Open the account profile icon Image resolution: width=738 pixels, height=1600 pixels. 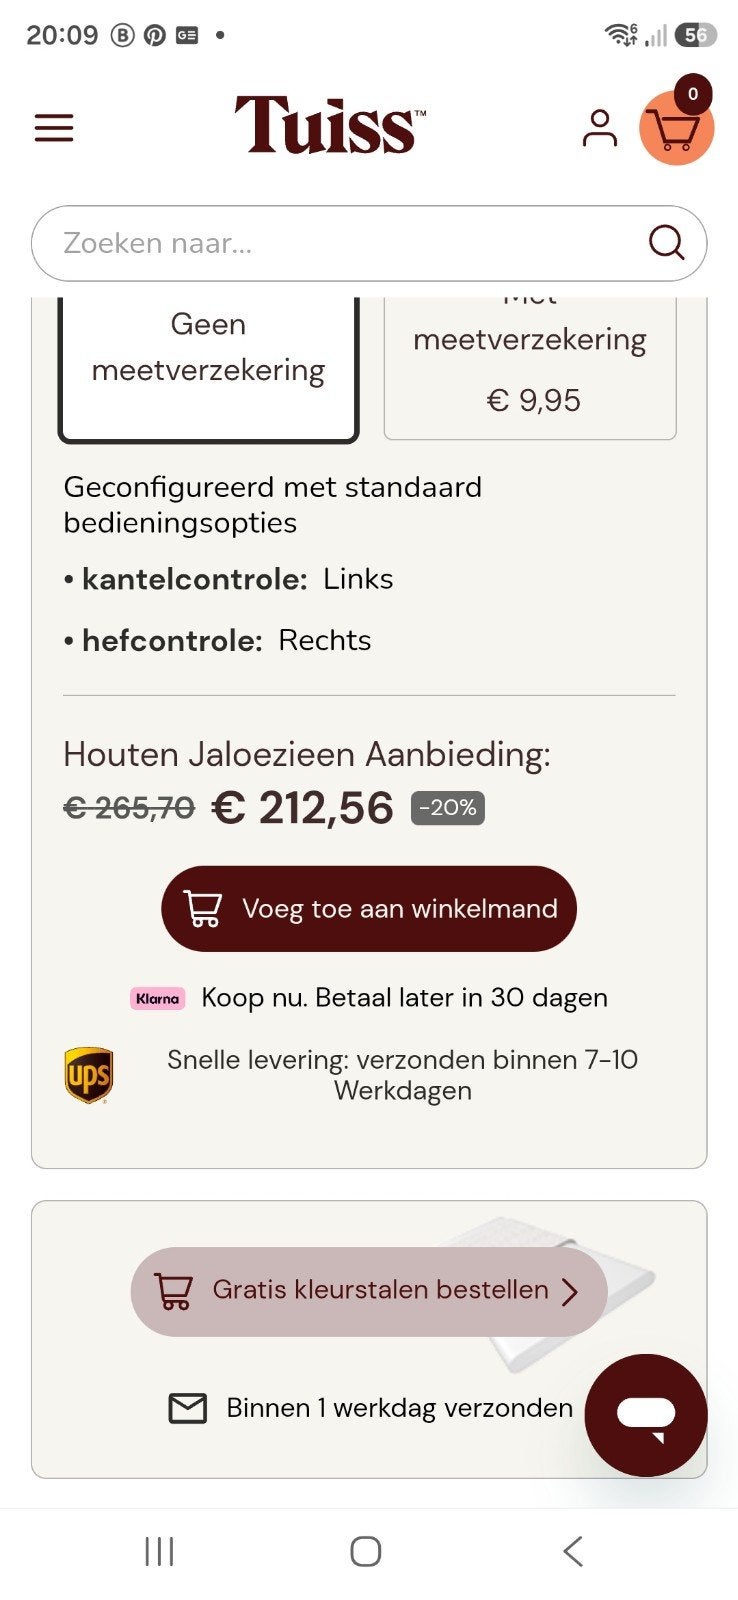[599, 128]
